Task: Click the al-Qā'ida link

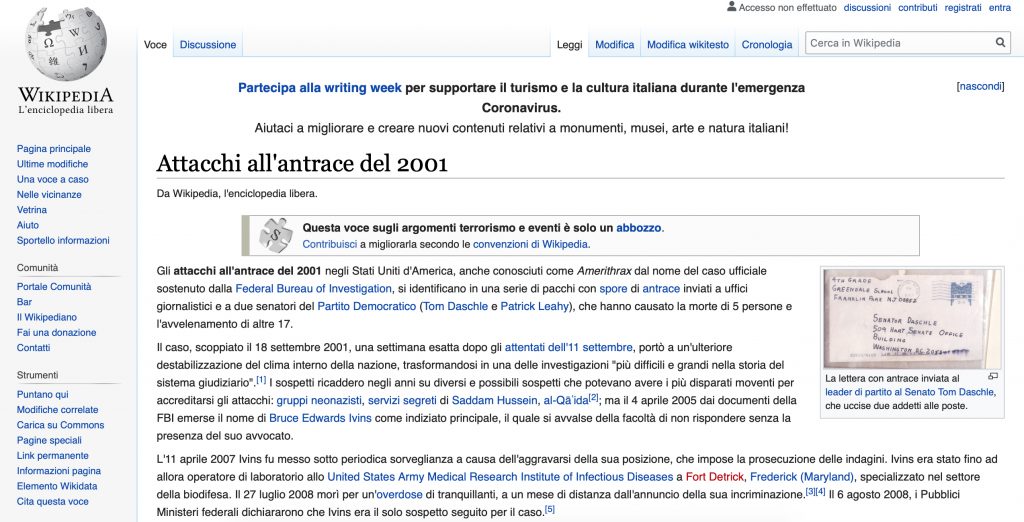Action: 566,400
